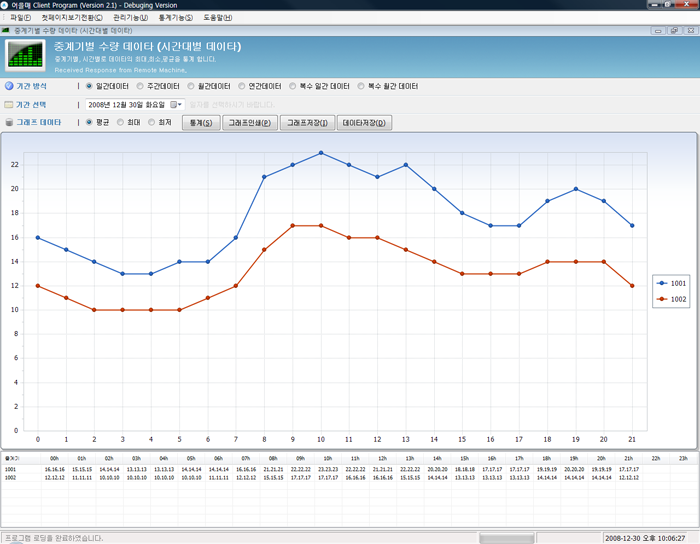Open the 파일(F) menu
The height and width of the screenshot is (544, 700).
21,17
